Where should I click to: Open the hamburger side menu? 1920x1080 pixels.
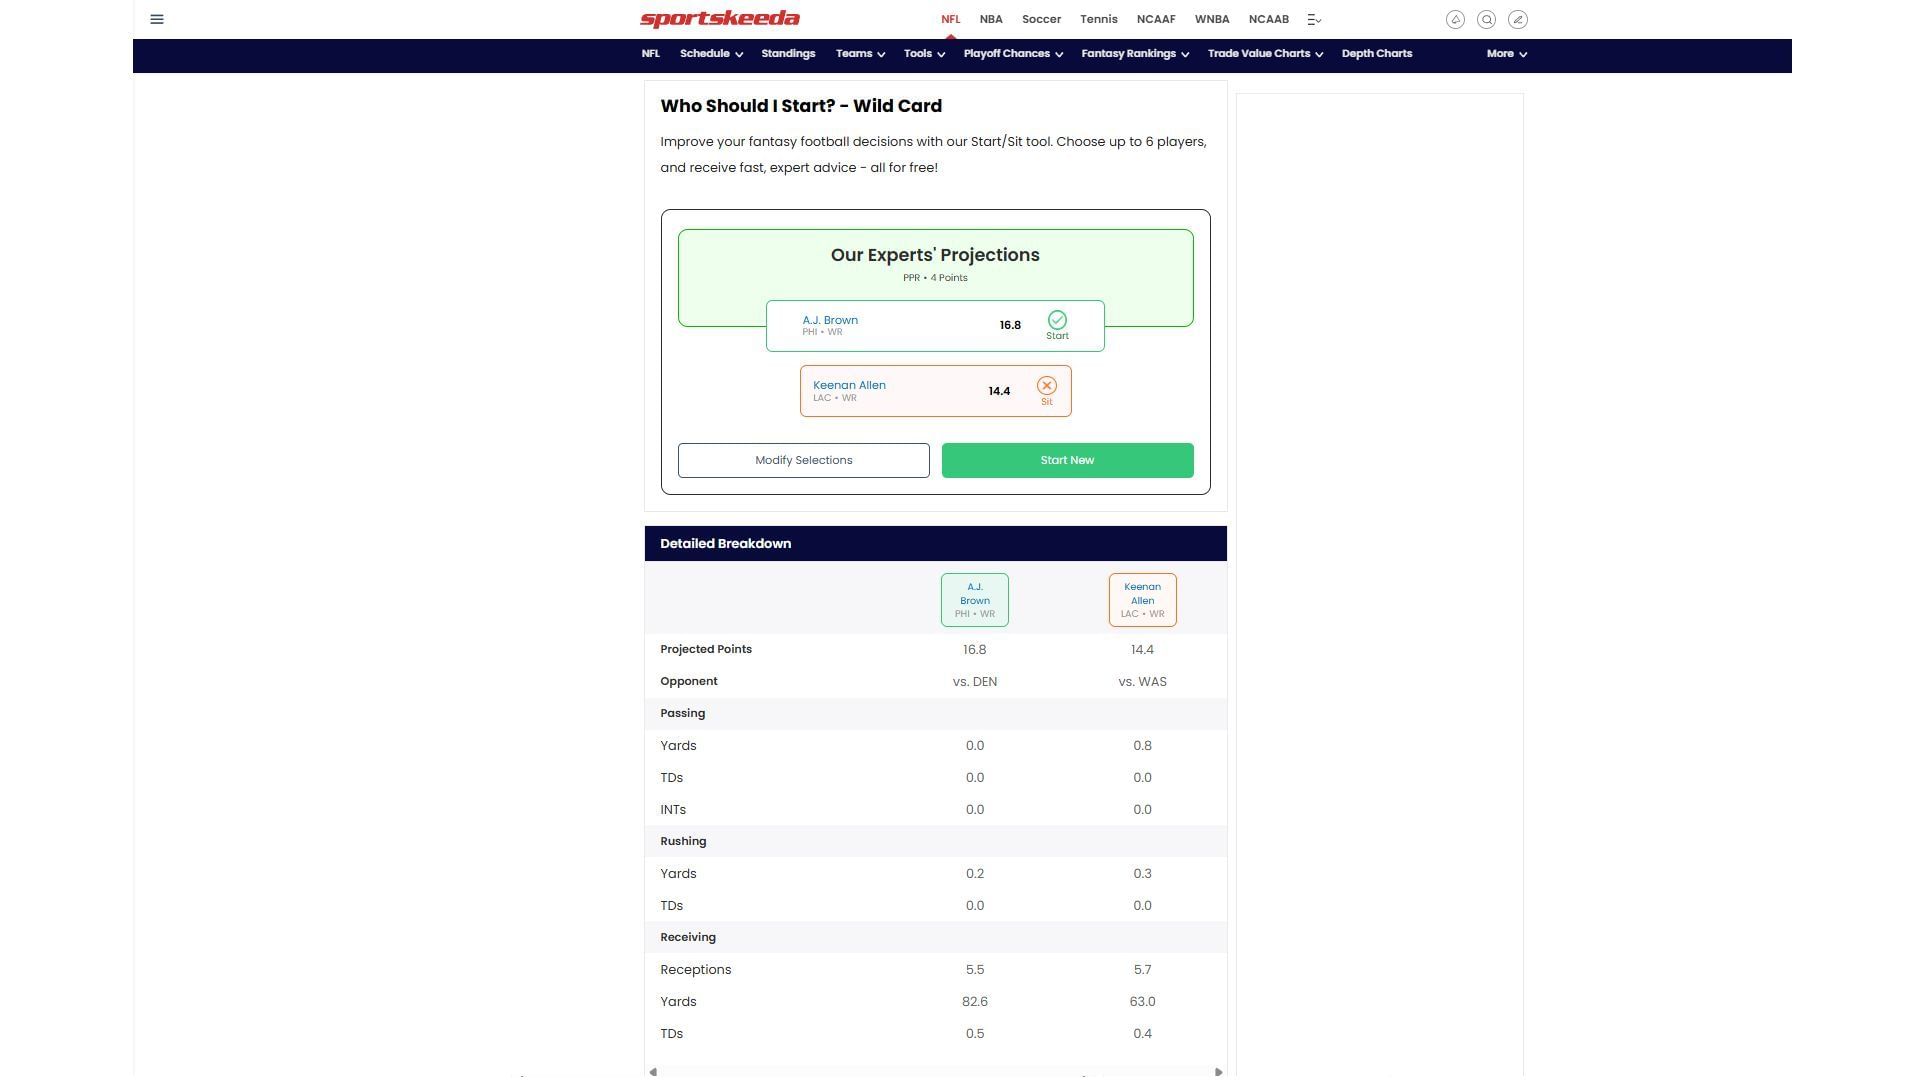[x=157, y=19]
